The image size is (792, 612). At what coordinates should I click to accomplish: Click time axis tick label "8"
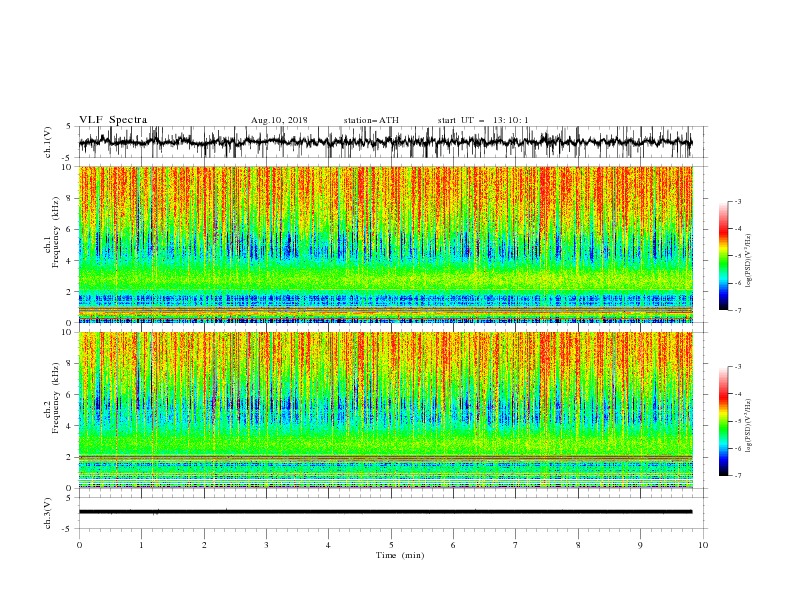pos(578,545)
